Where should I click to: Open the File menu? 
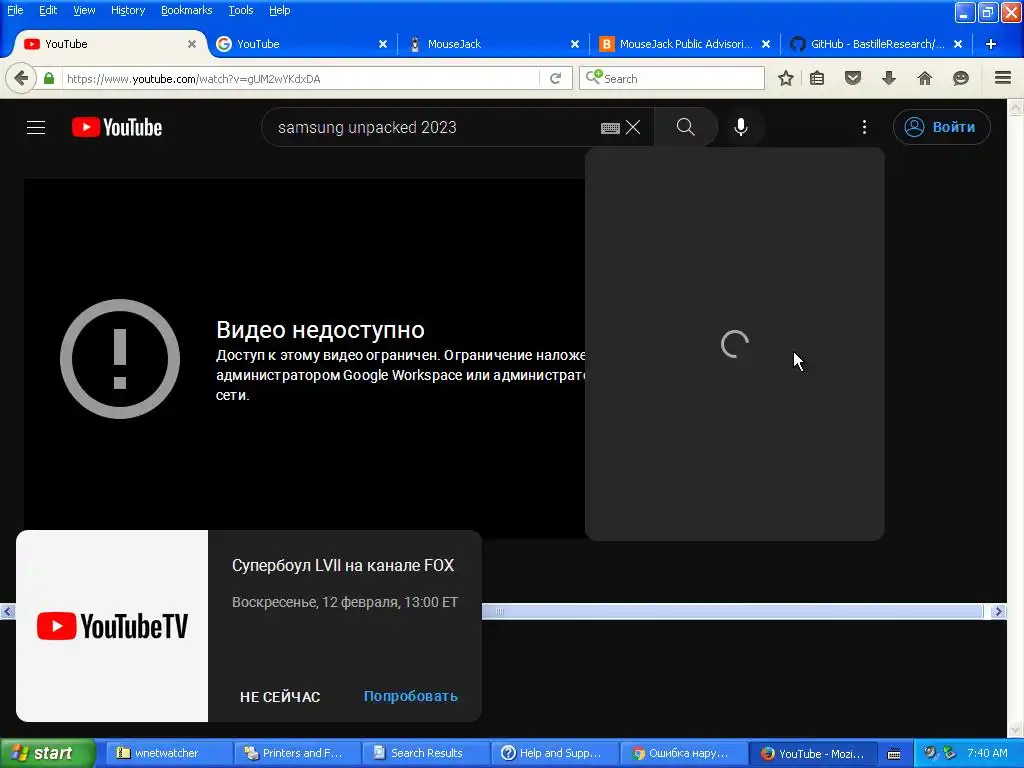coord(15,10)
